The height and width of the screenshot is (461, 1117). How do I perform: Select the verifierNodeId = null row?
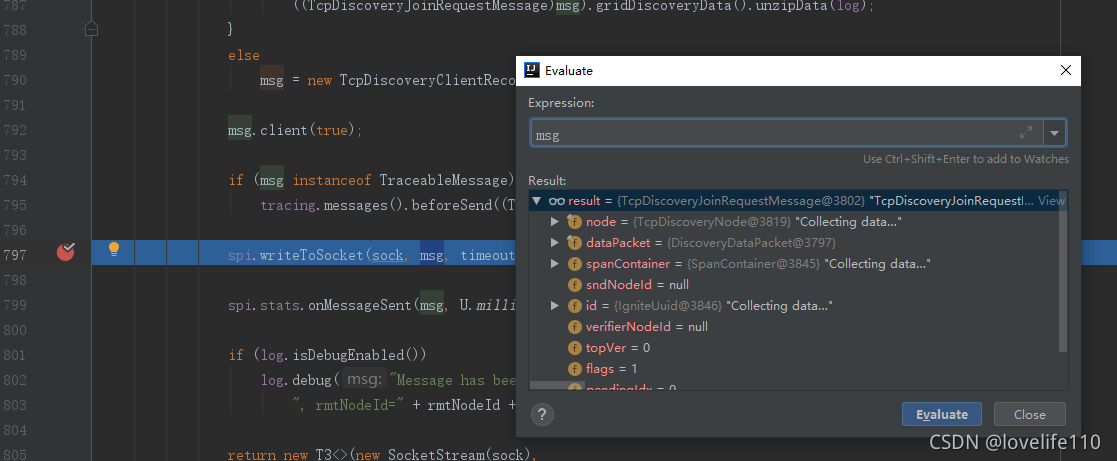pyautogui.click(x=646, y=327)
